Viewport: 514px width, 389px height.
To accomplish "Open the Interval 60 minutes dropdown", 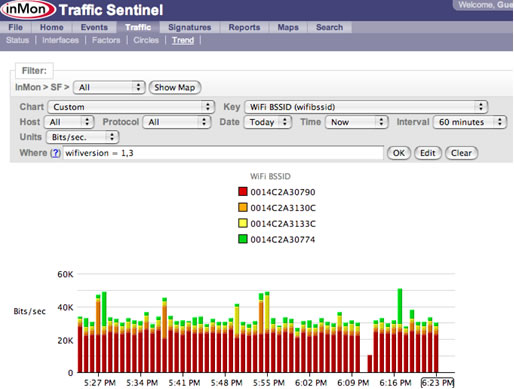I will (470, 122).
